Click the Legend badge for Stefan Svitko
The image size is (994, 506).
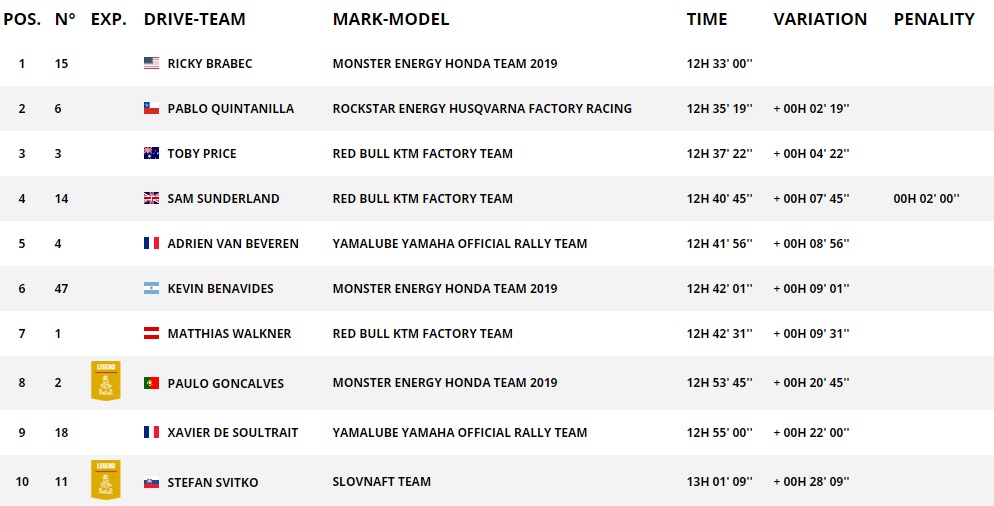(106, 480)
